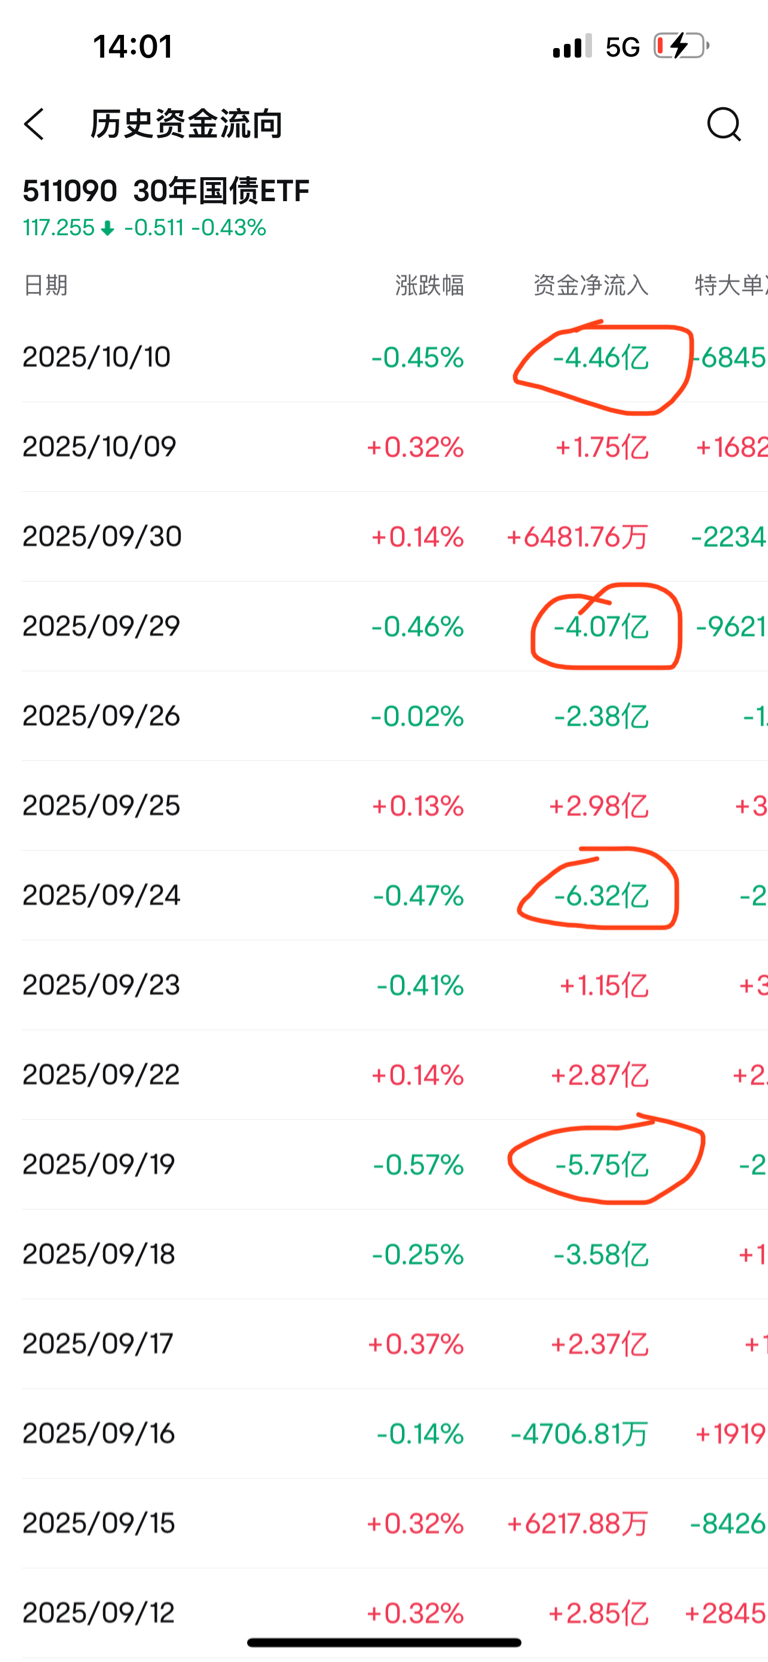Tap circled -6.32亿 net inflow value

click(601, 896)
